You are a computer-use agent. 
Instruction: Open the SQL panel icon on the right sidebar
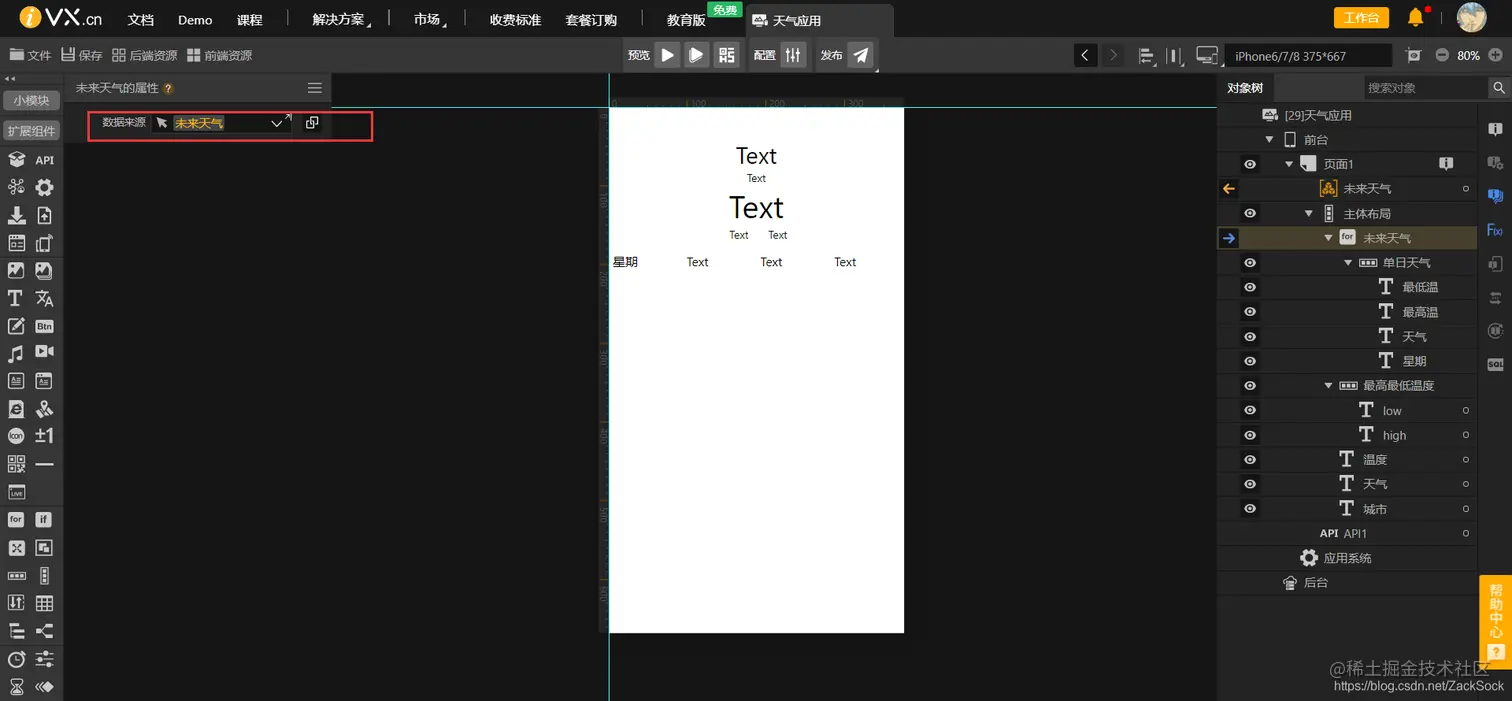1495,364
